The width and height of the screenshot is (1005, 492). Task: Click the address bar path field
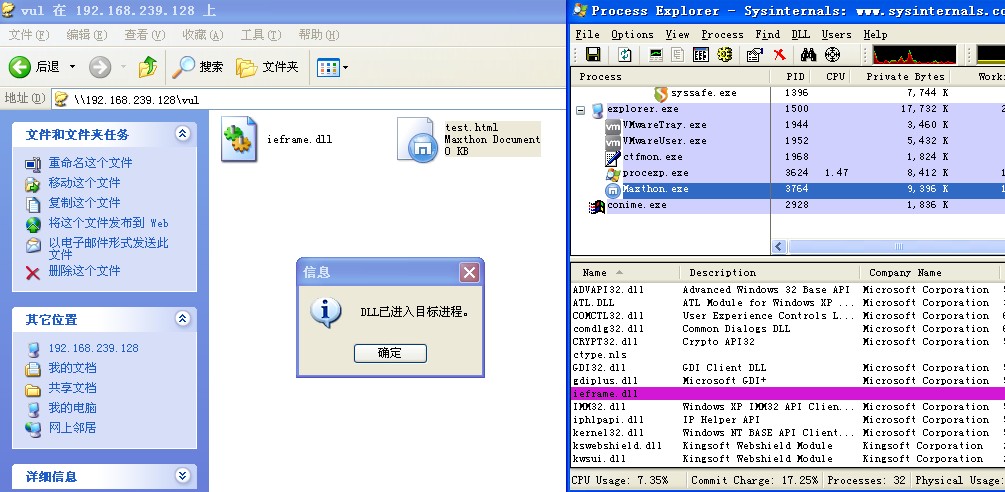point(308,99)
